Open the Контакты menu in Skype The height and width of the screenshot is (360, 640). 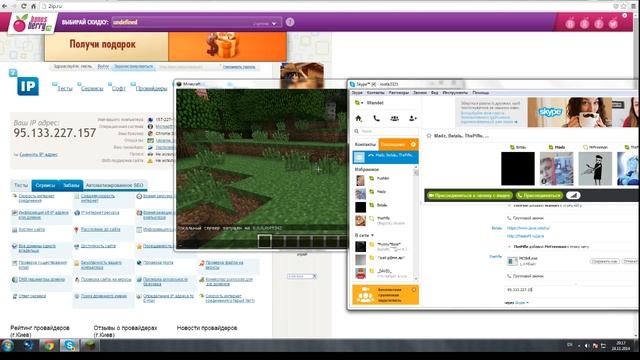point(376,93)
